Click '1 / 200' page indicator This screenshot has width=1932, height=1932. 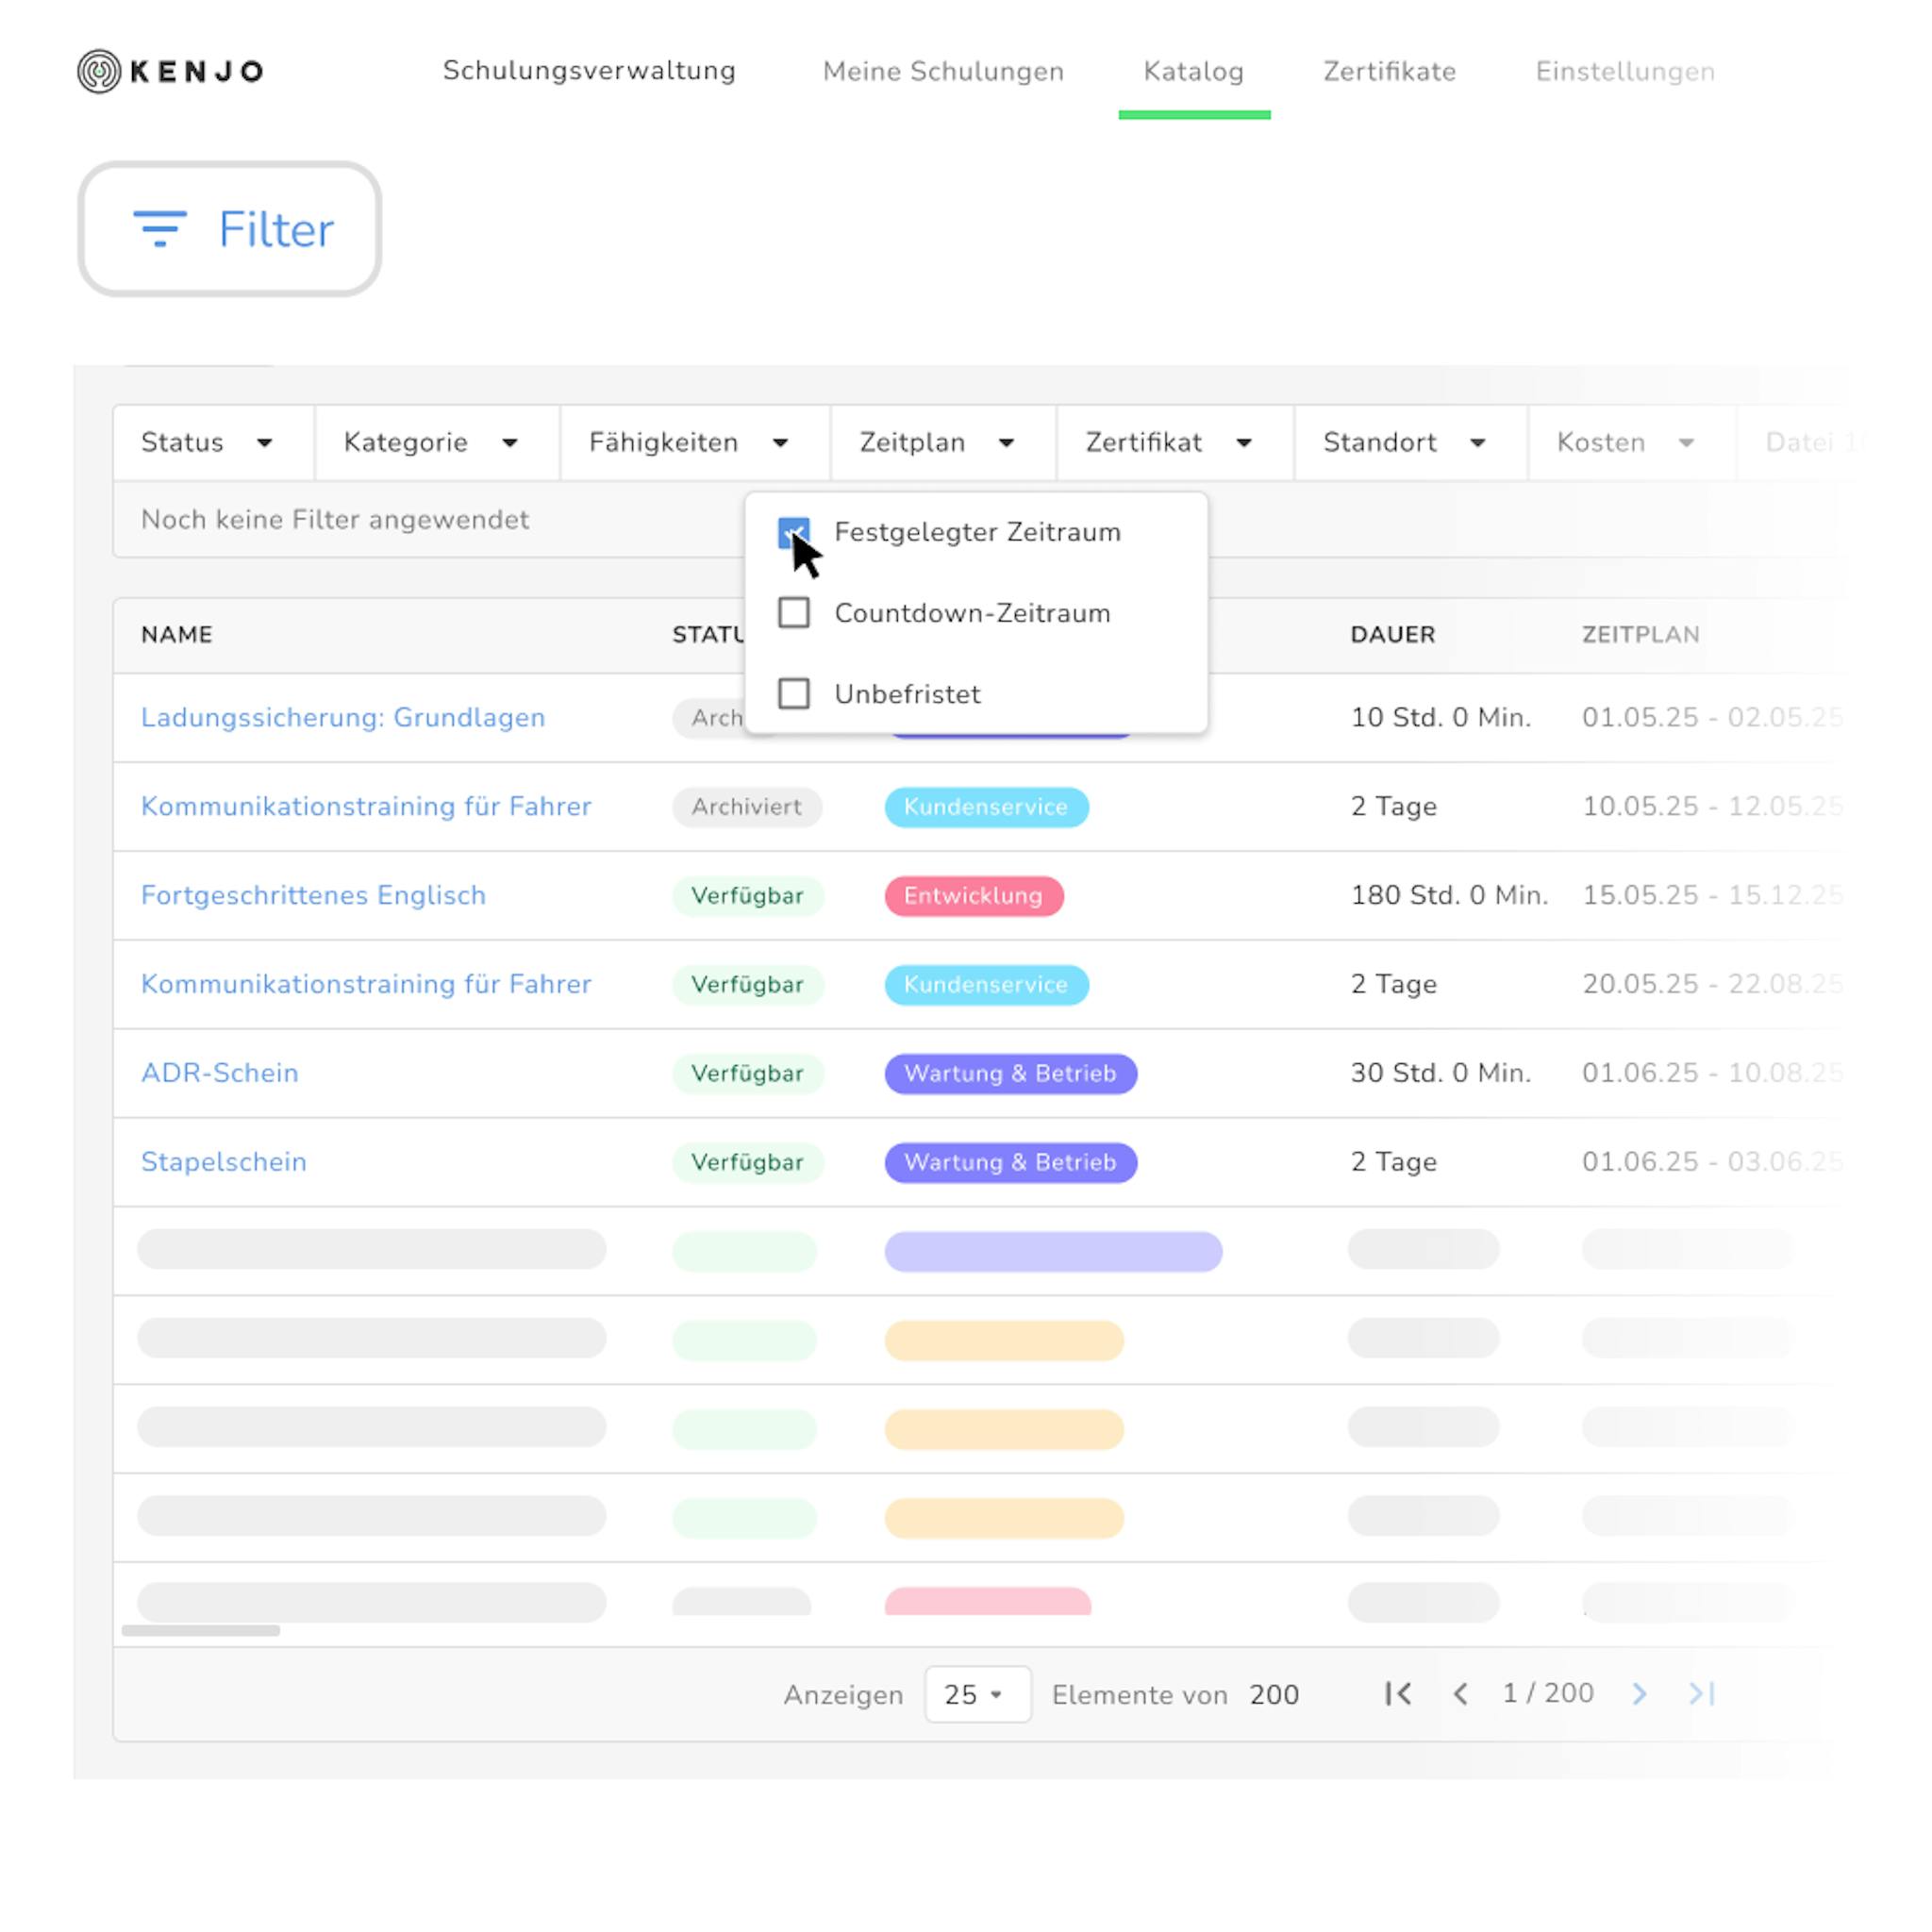point(1548,1693)
